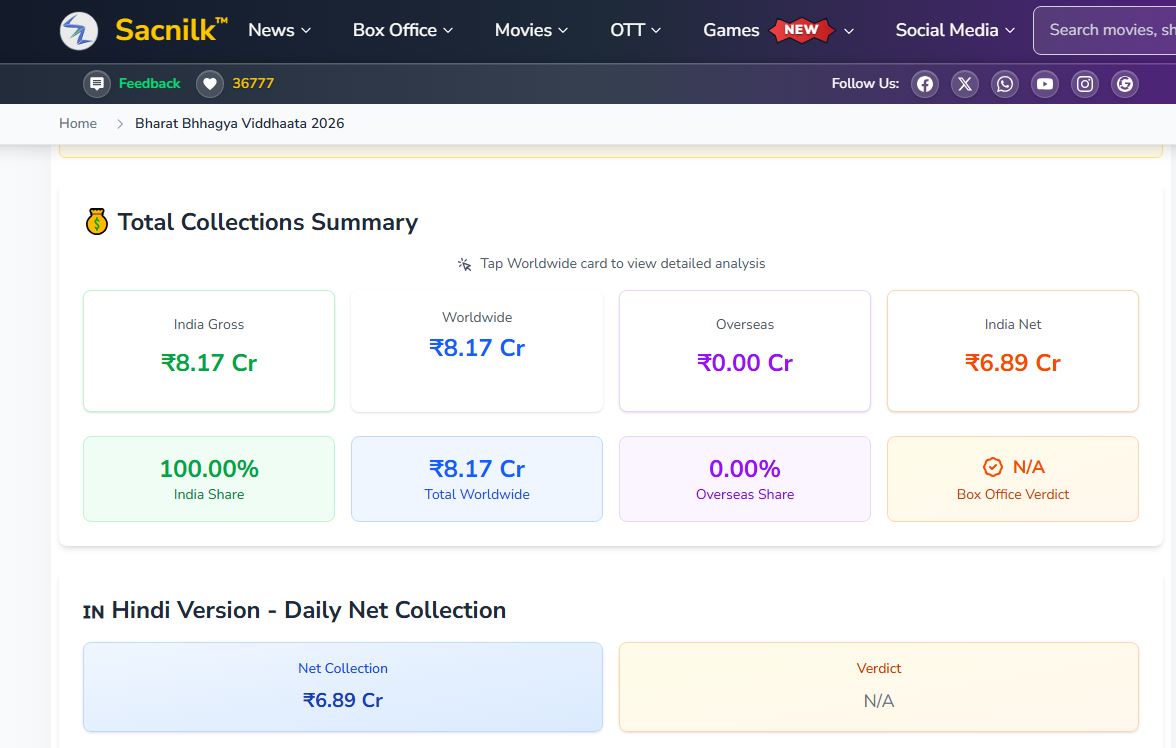Click the Google News follow icon
1176x748 pixels.
(x=1125, y=84)
